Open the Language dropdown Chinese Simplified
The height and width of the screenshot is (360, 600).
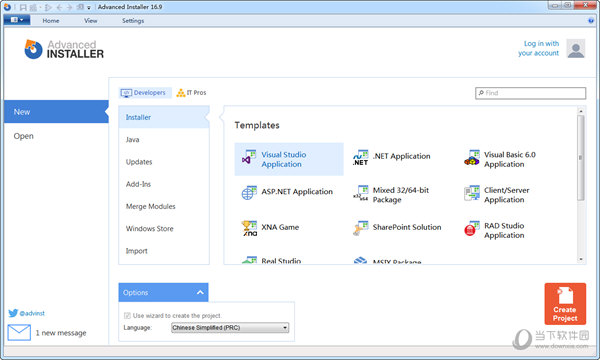click(x=230, y=328)
